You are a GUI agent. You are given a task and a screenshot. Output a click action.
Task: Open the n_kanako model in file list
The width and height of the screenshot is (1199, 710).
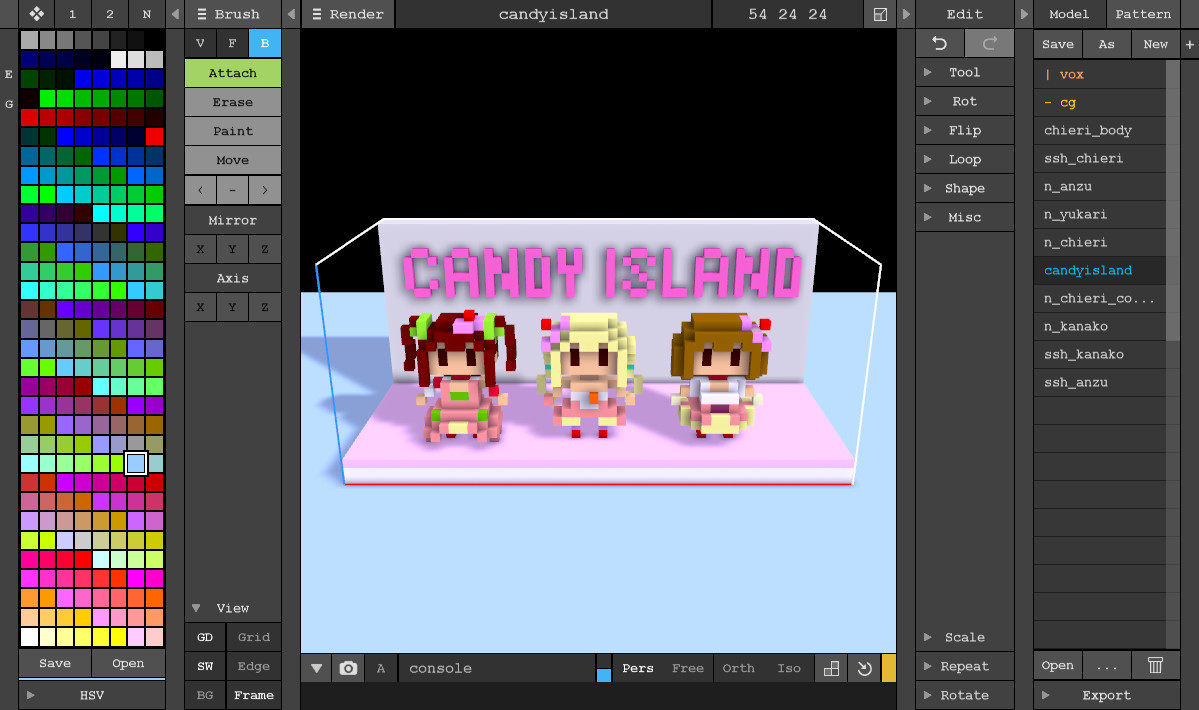pos(1100,326)
